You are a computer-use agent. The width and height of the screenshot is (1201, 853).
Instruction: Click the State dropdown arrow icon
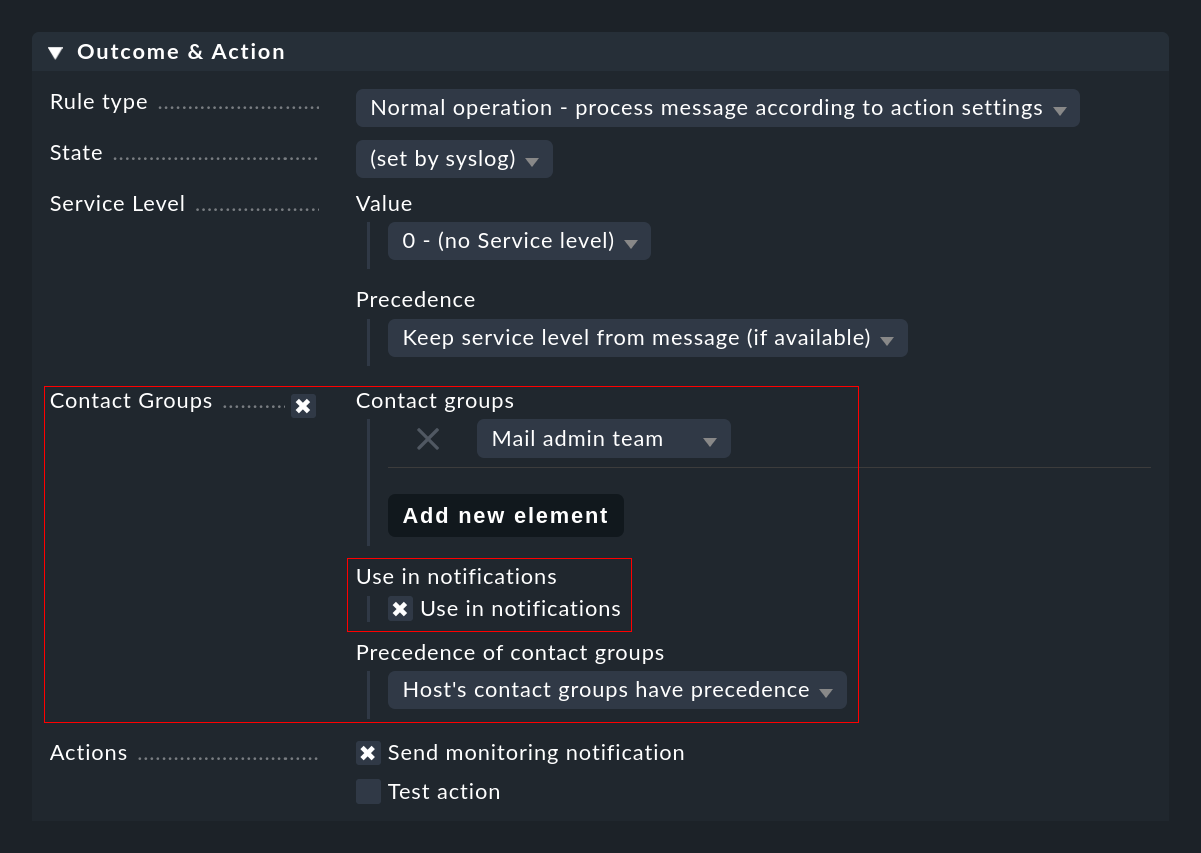[533, 159]
